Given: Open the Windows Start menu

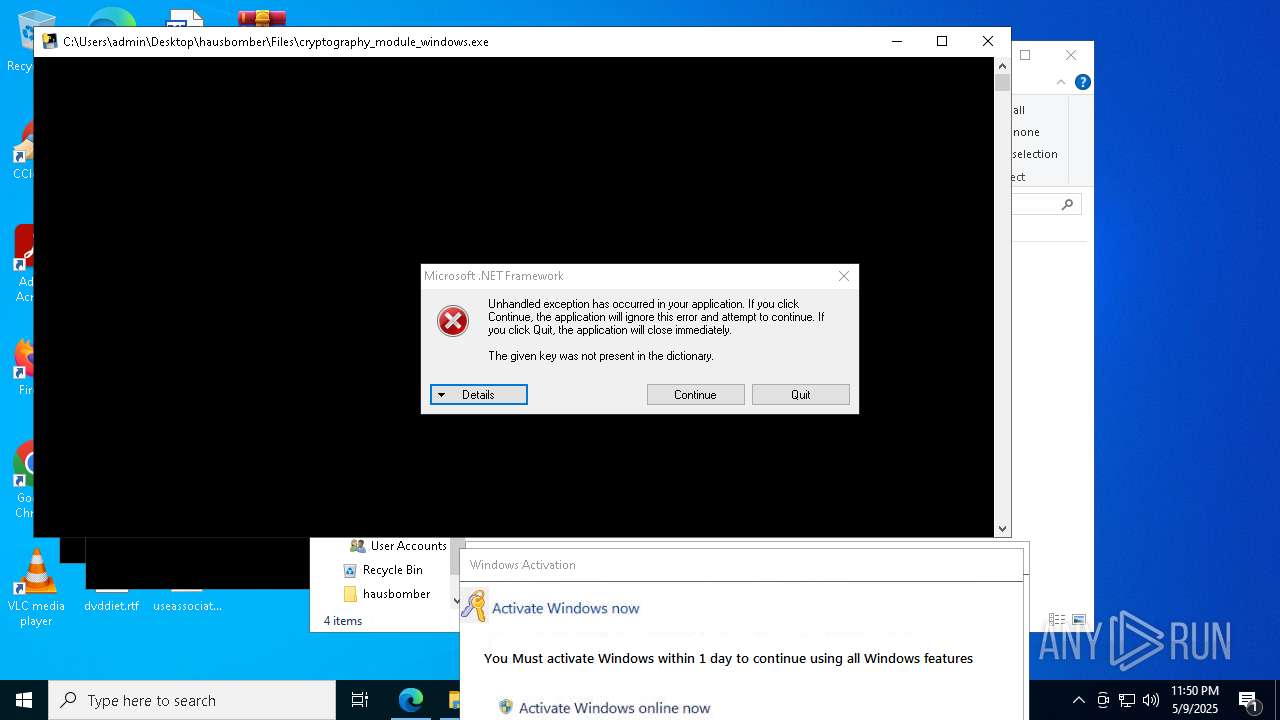Looking at the screenshot, I should click(x=24, y=700).
